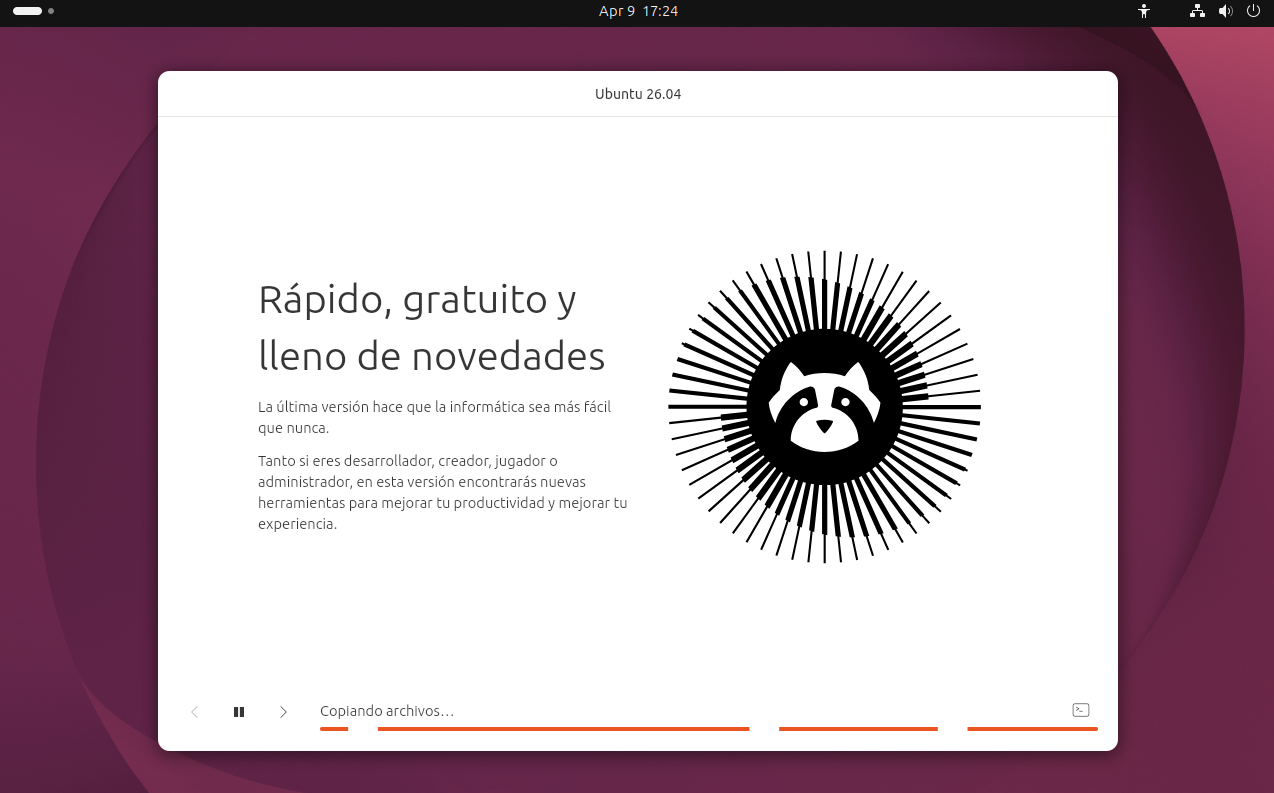Click the paragraph starting "Tanto si eres desarrollador"
1274x793 pixels.
(x=442, y=492)
